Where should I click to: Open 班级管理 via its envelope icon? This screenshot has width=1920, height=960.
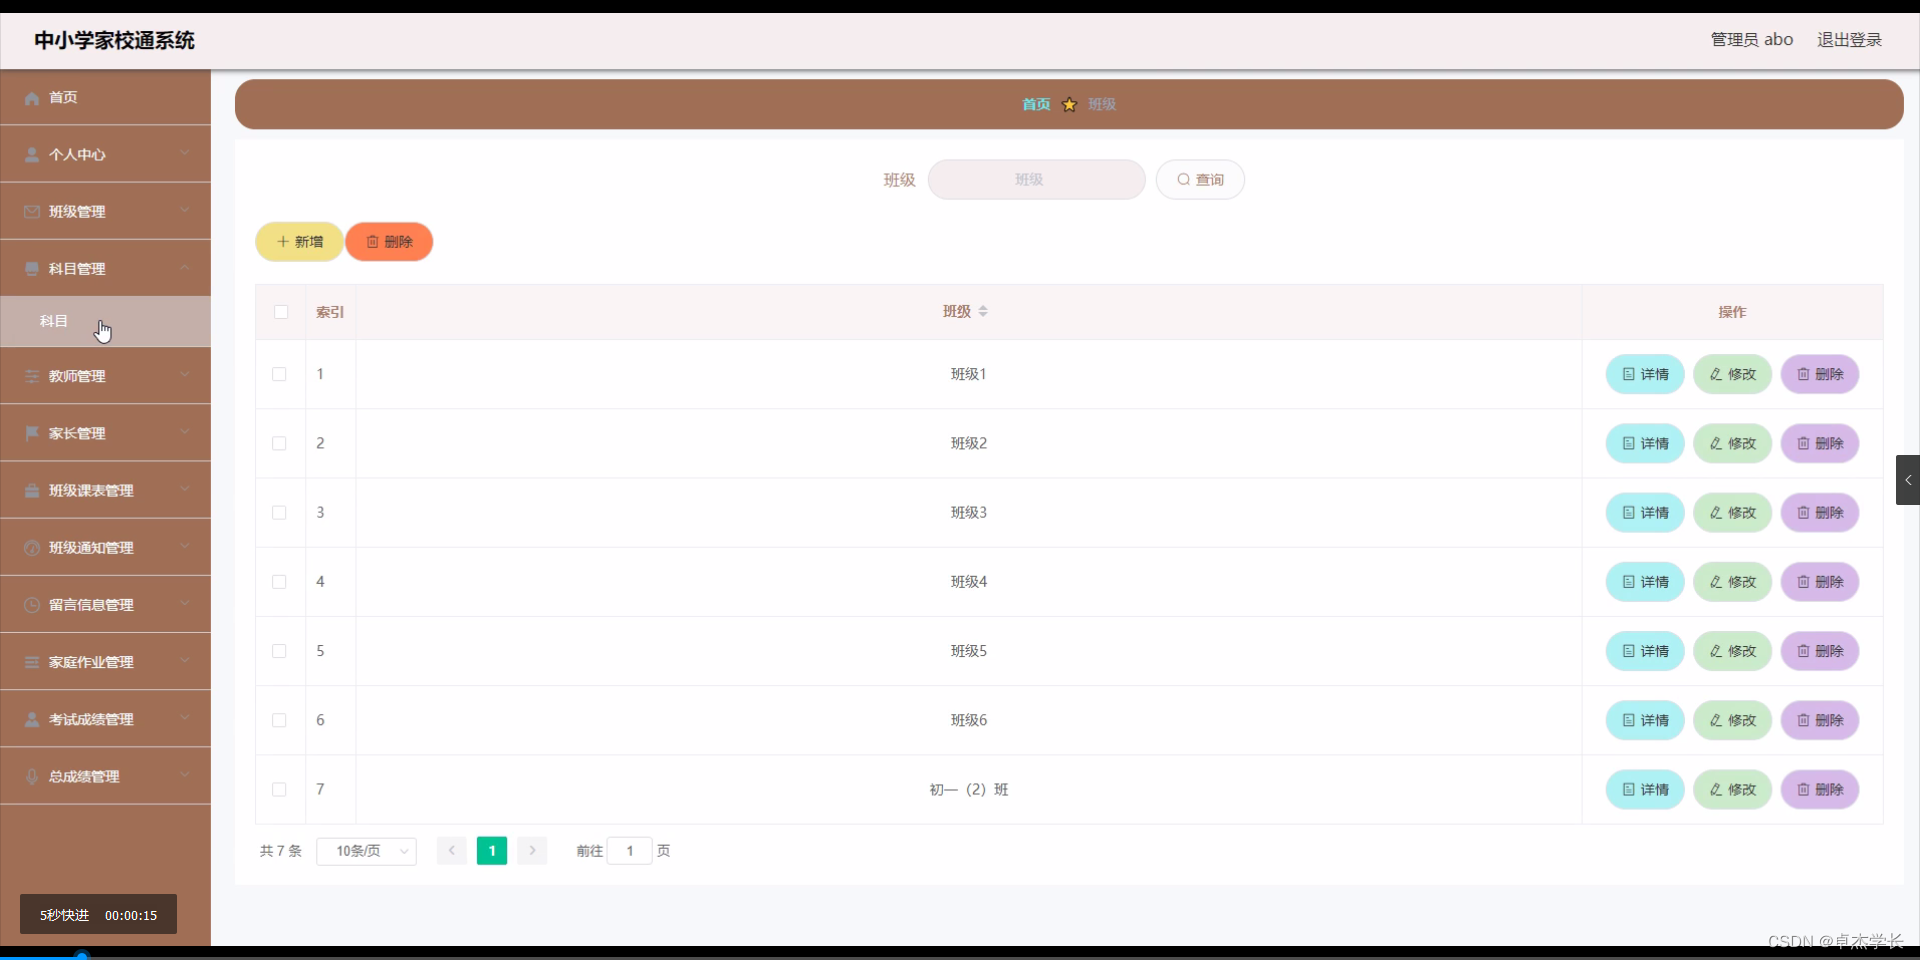coord(31,211)
